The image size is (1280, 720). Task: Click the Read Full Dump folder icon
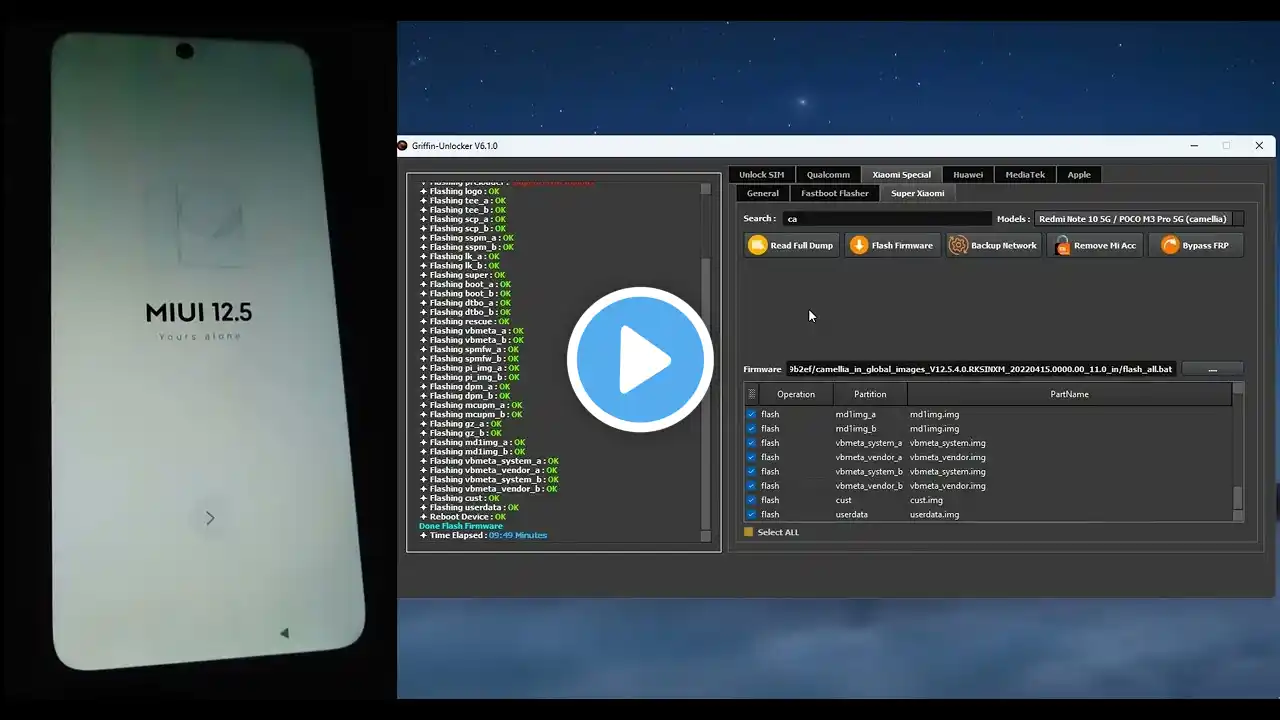pyautogui.click(x=758, y=245)
